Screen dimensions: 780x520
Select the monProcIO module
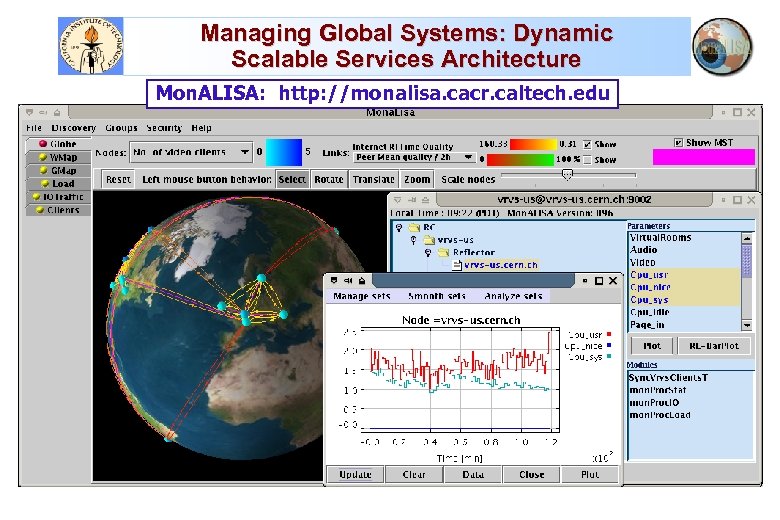(654, 403)
